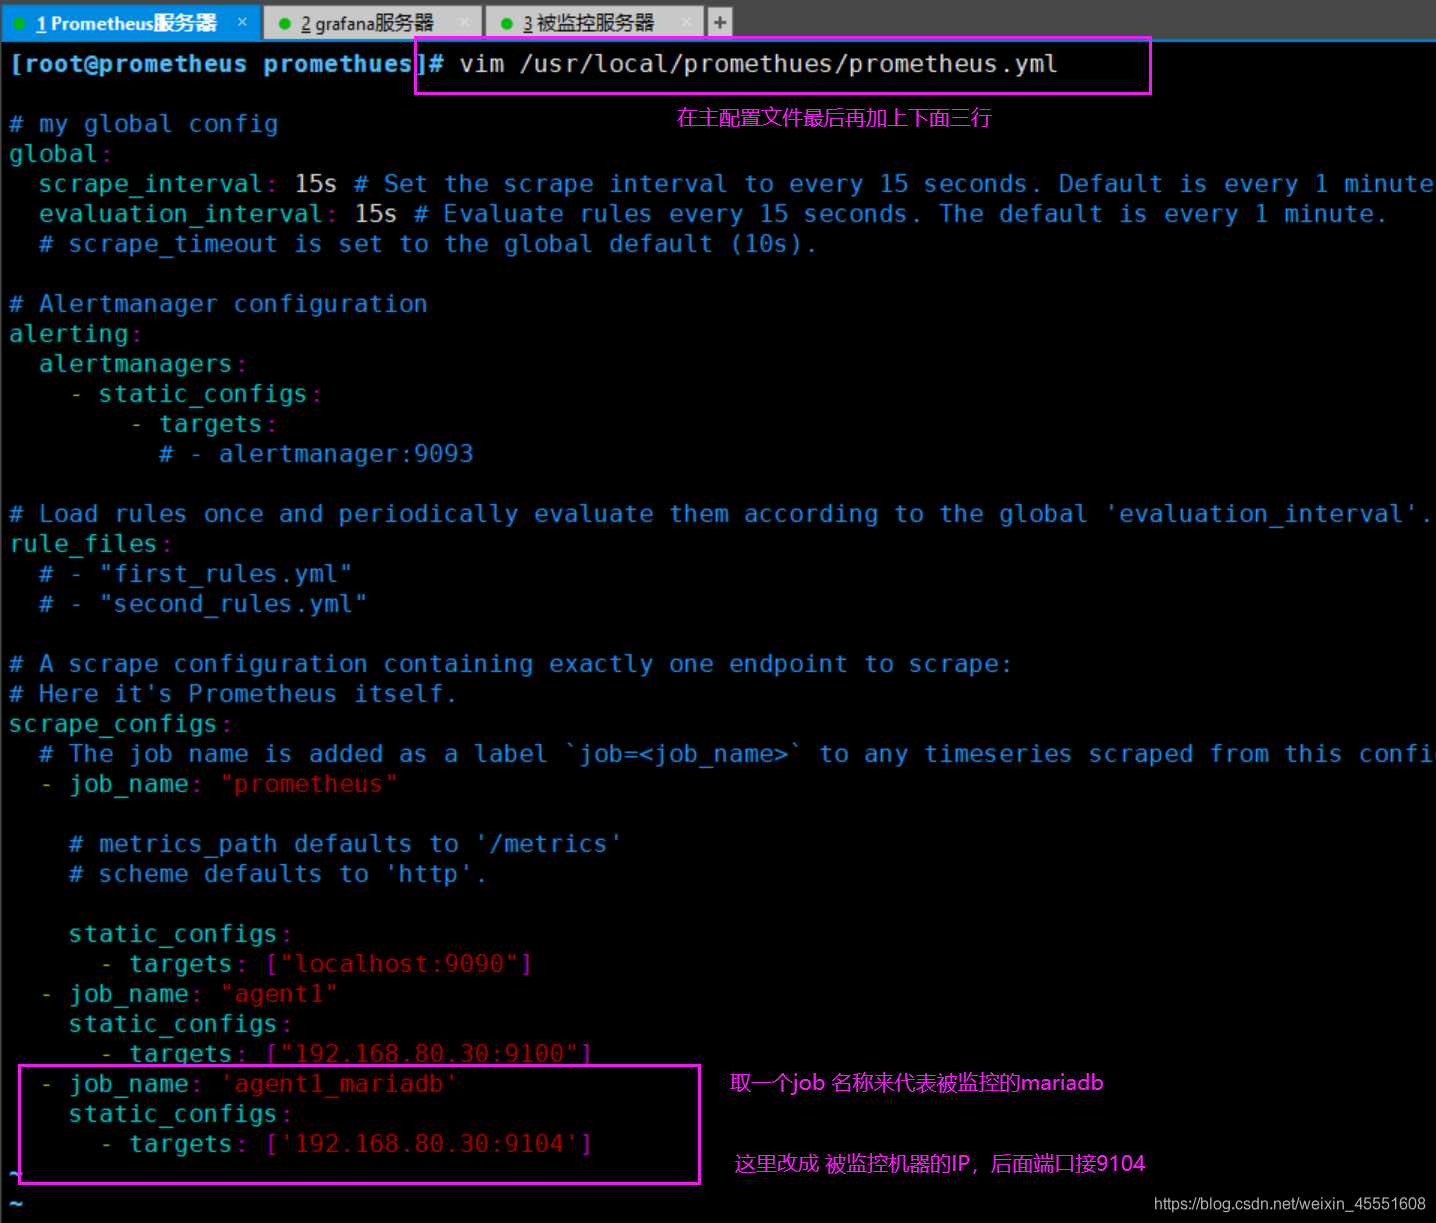
Task: Click "Here it's Prometheus itself" comment
Action: coord(232,694)
